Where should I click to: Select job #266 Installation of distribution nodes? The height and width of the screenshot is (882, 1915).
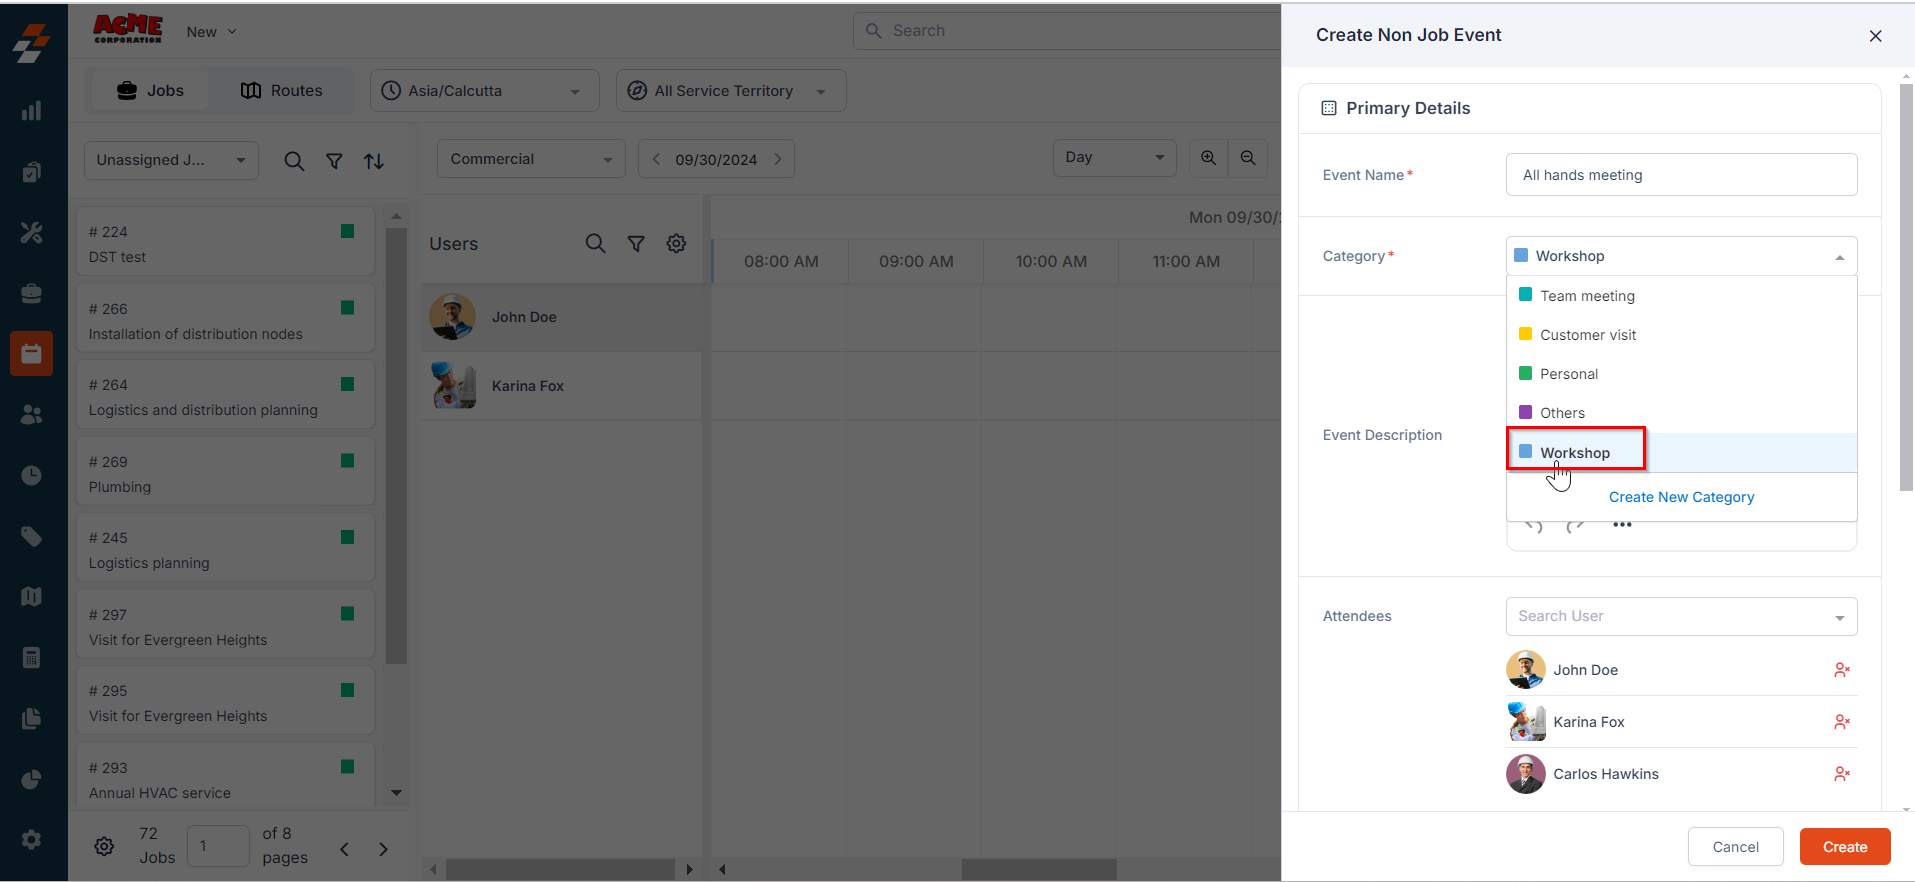(x=225, y=318)
